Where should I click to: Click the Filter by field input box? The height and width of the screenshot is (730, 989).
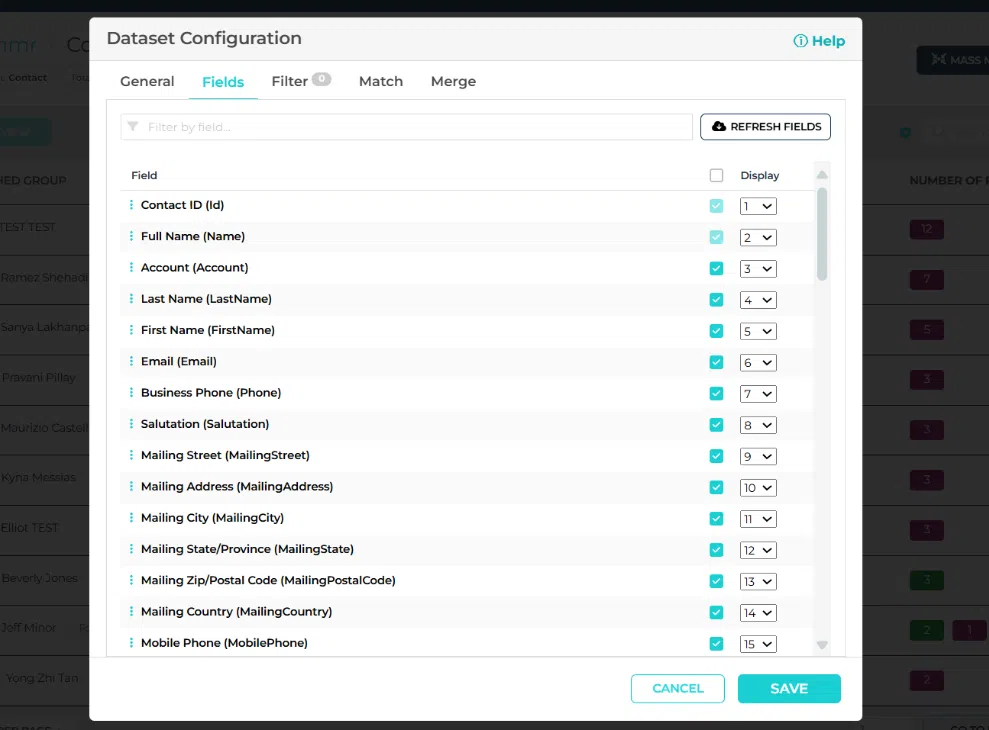pyautogui.click(x=415, y=127)
